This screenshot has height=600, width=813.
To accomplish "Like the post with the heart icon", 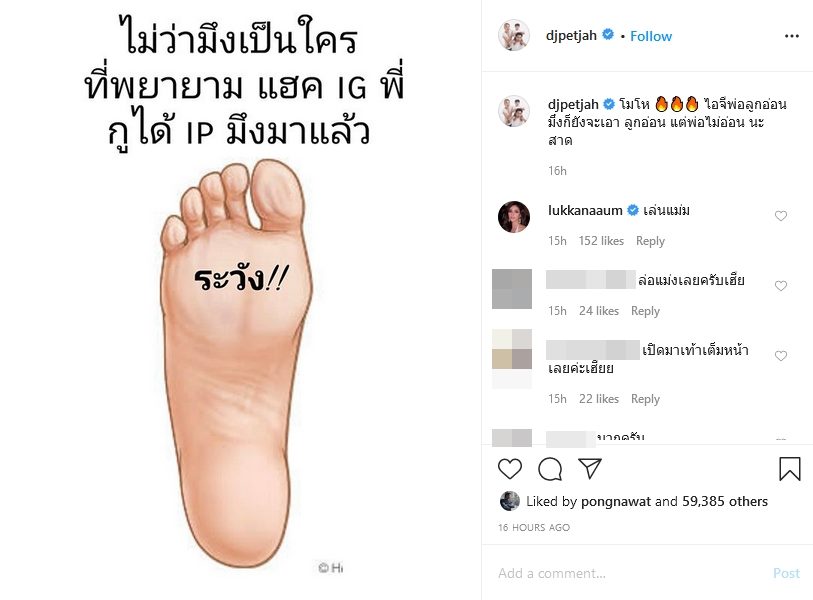I will click(510, 469).
